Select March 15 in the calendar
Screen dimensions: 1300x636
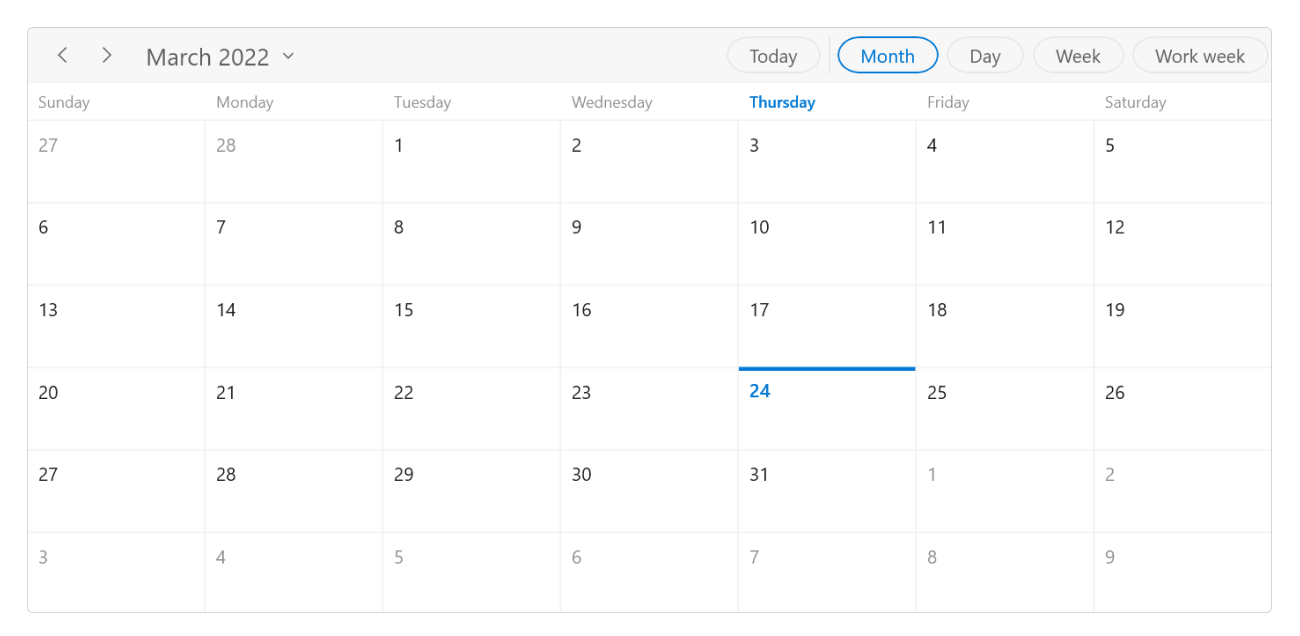tap(470, 326)
